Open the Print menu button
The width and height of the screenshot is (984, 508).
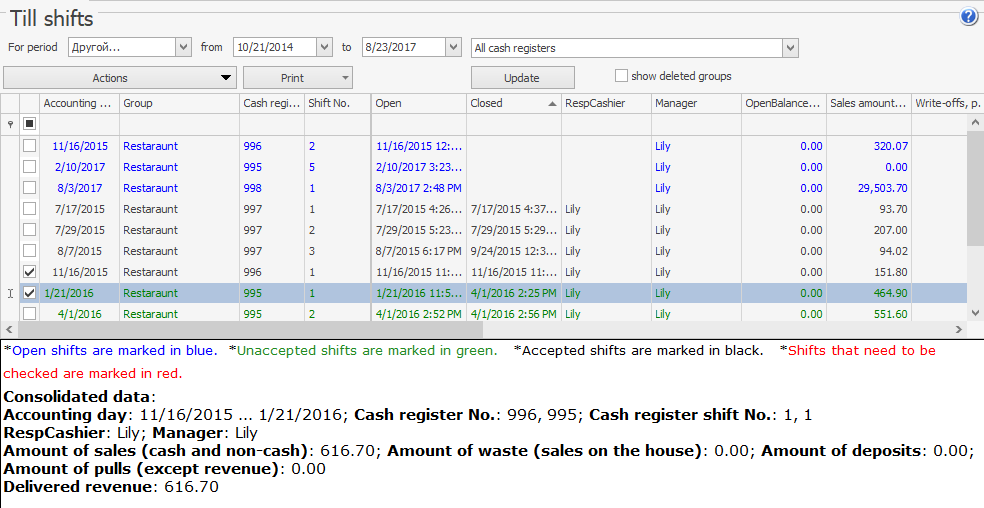click(x=298, y=78)
